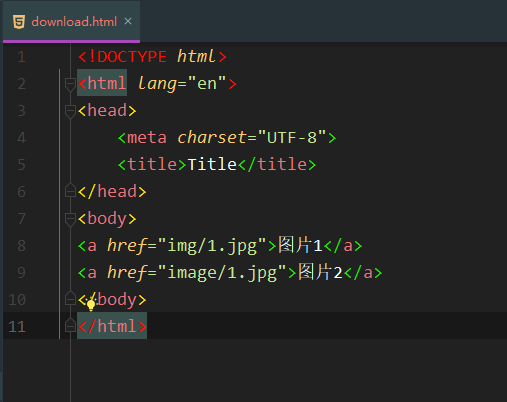Toggle fold marker at closing html tag line 11
The height and width of the screenshot is (402, 507).
(70, 325)
